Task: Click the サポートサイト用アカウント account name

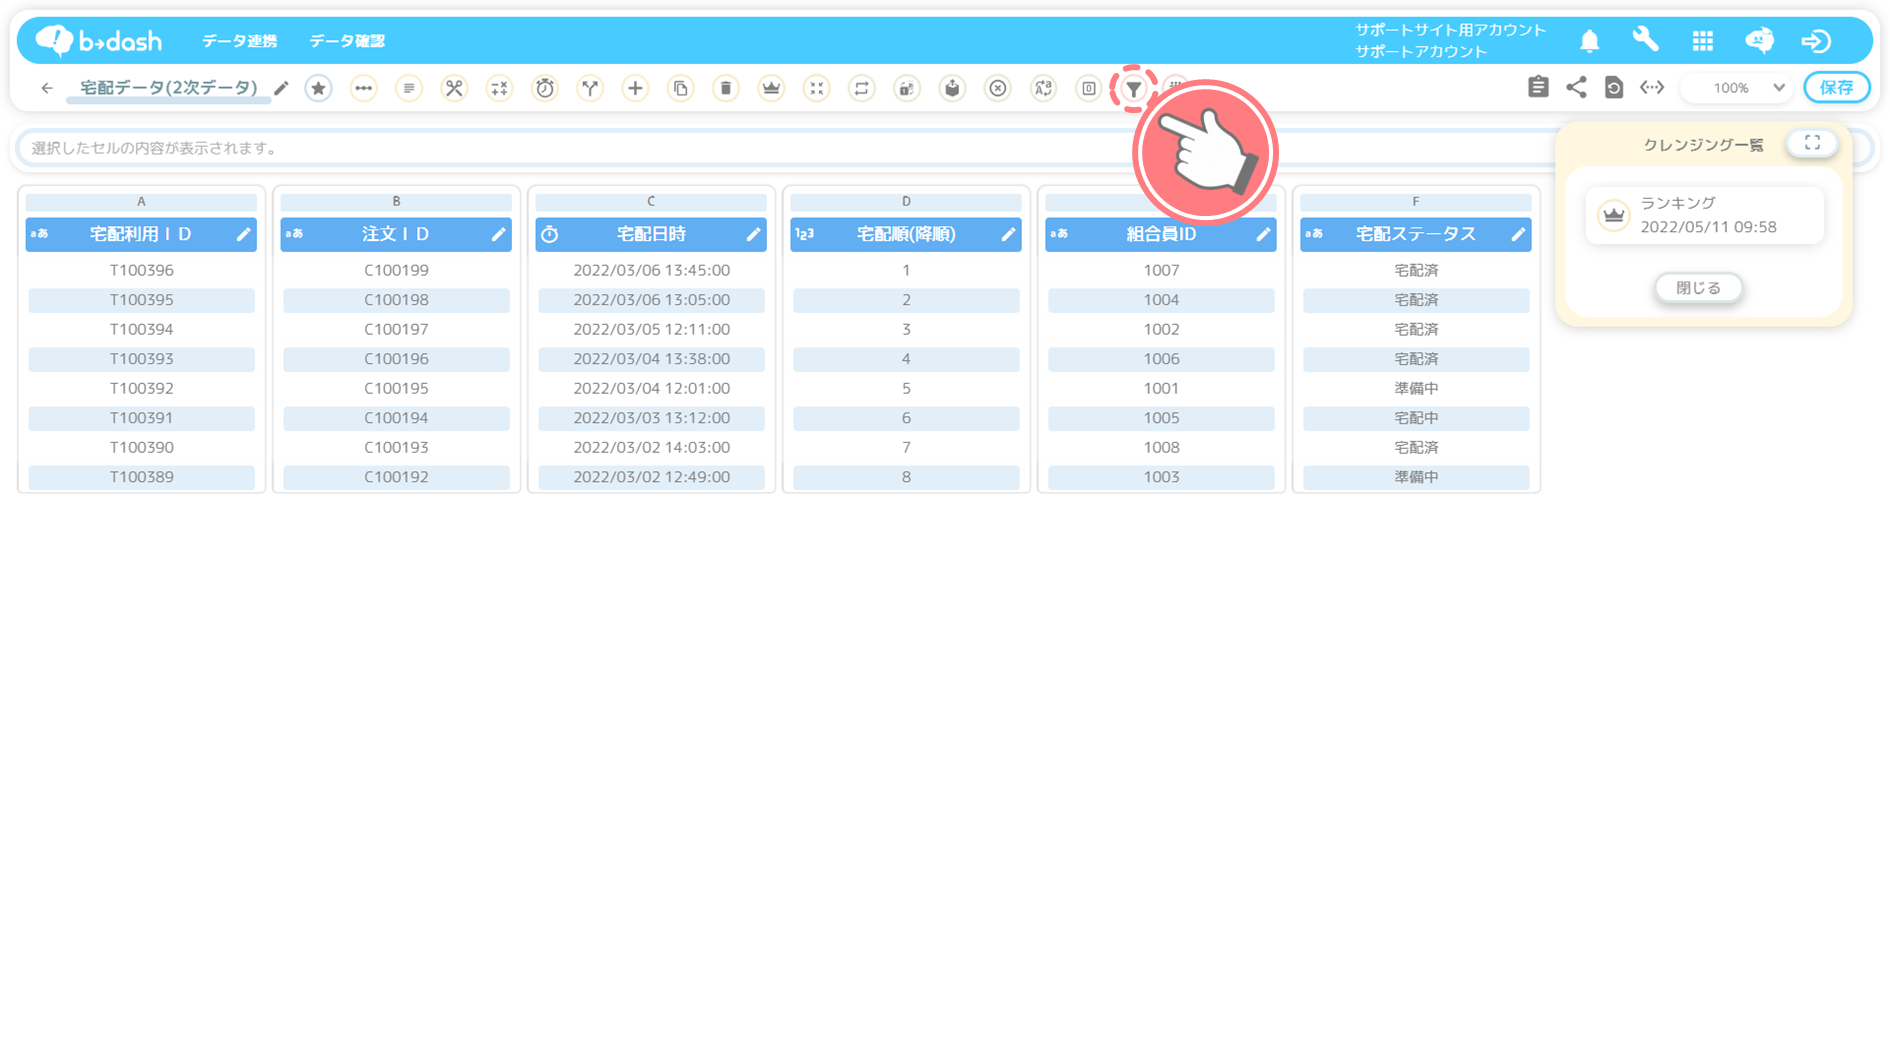Action: pyautogui.click(x=1450, y=30)
